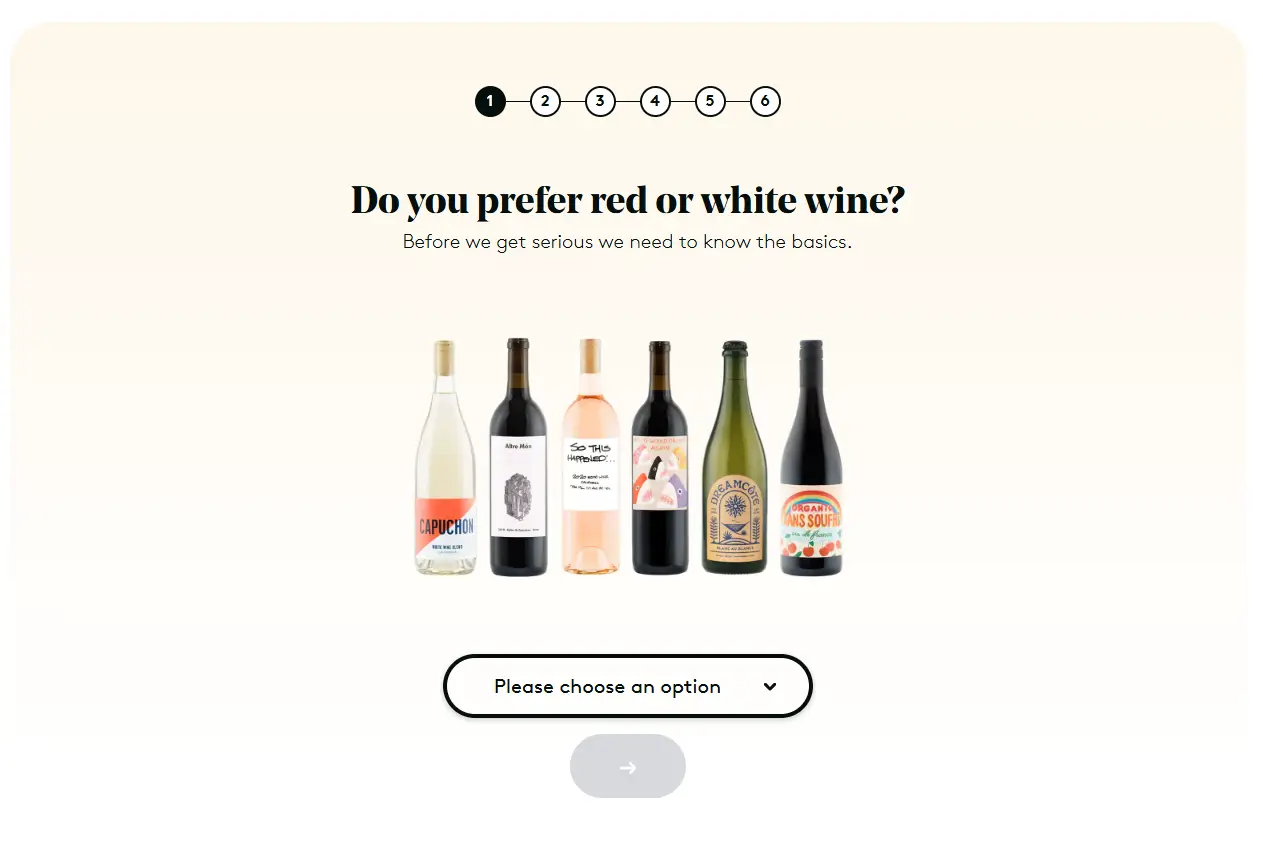Select step 3 in the progress indicator

coord(600,101)
